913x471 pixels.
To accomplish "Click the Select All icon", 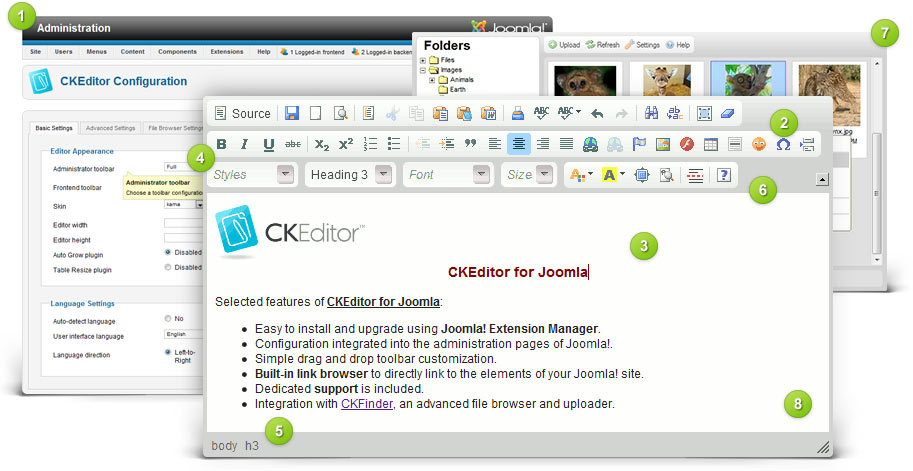I will [x=704, y=114].
